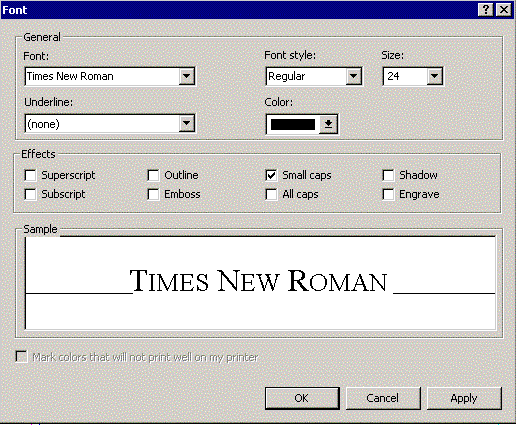Tick the Engrave checkbox
This screenshot has width=516, height=425.
coord(388,194)
